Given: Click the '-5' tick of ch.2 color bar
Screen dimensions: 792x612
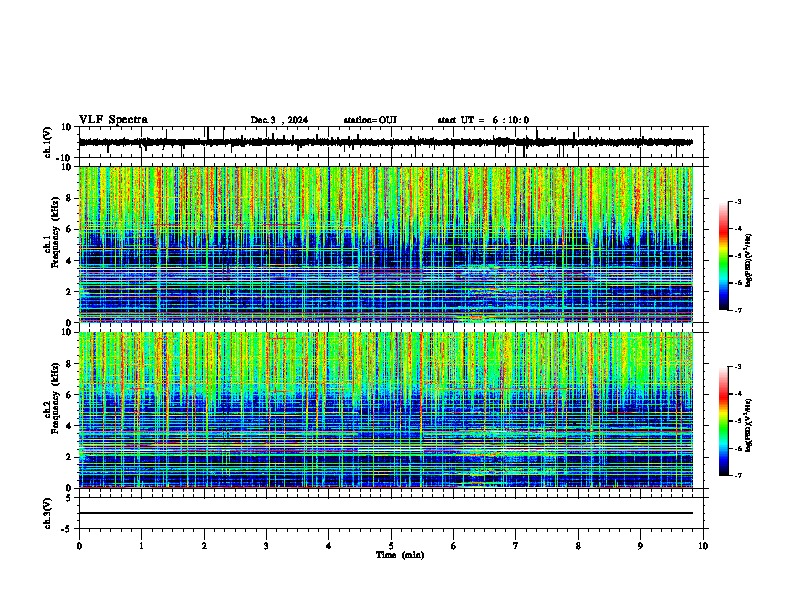Looking at the screenshot, I should click(738, 421).
